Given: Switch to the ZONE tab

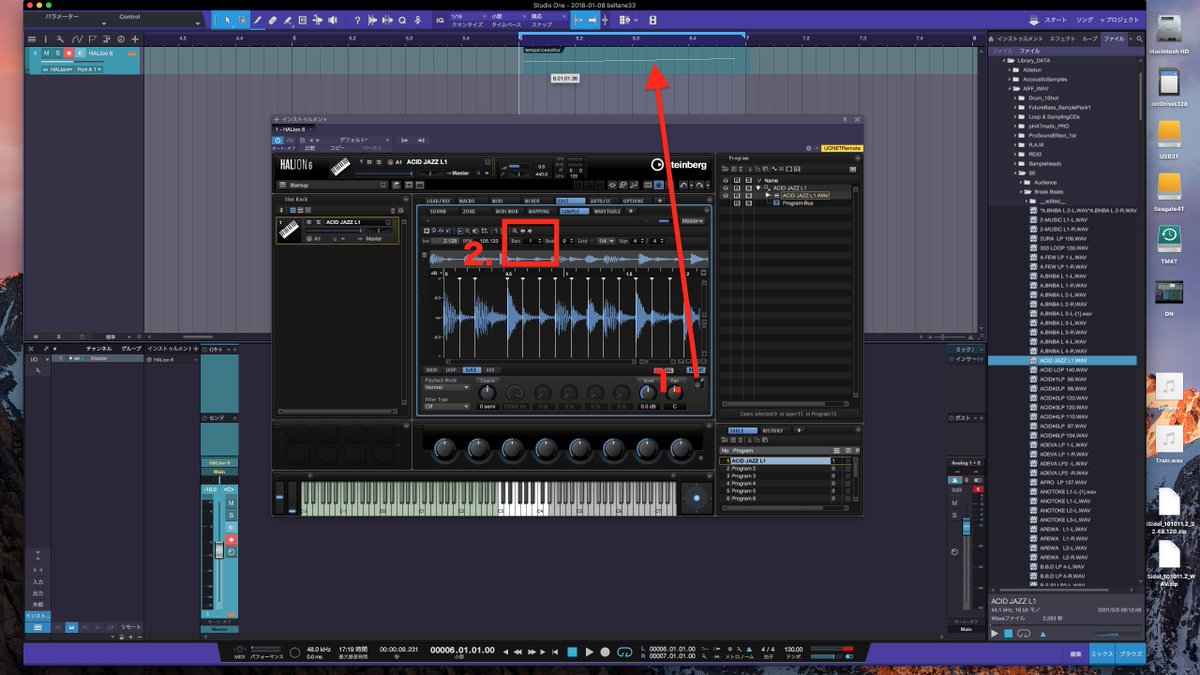Looking at the screenshot, I should pyautogui.click(x=469, y=211).
